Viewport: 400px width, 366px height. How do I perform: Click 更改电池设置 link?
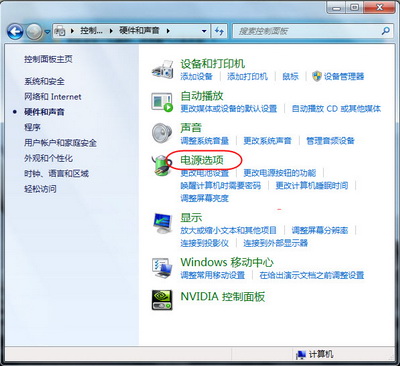click(205, 173)
